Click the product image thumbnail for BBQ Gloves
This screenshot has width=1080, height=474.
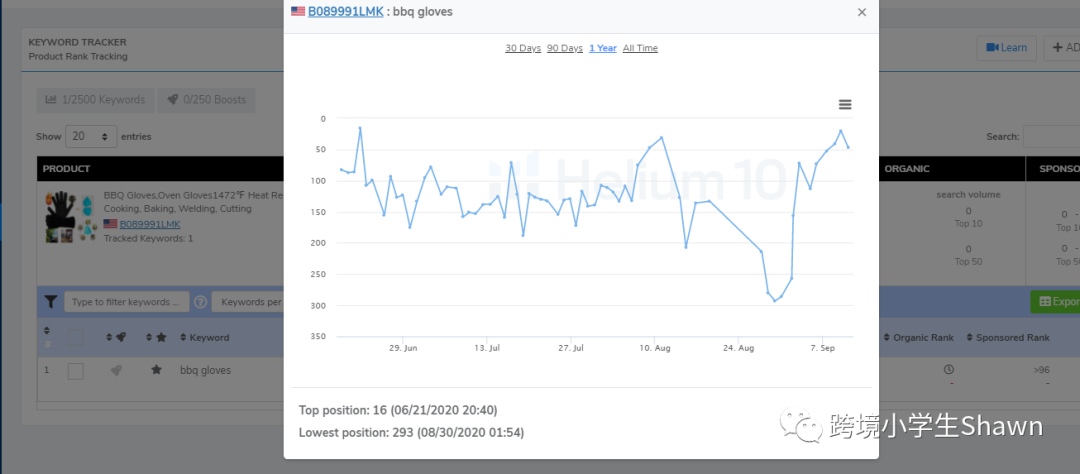72,216
